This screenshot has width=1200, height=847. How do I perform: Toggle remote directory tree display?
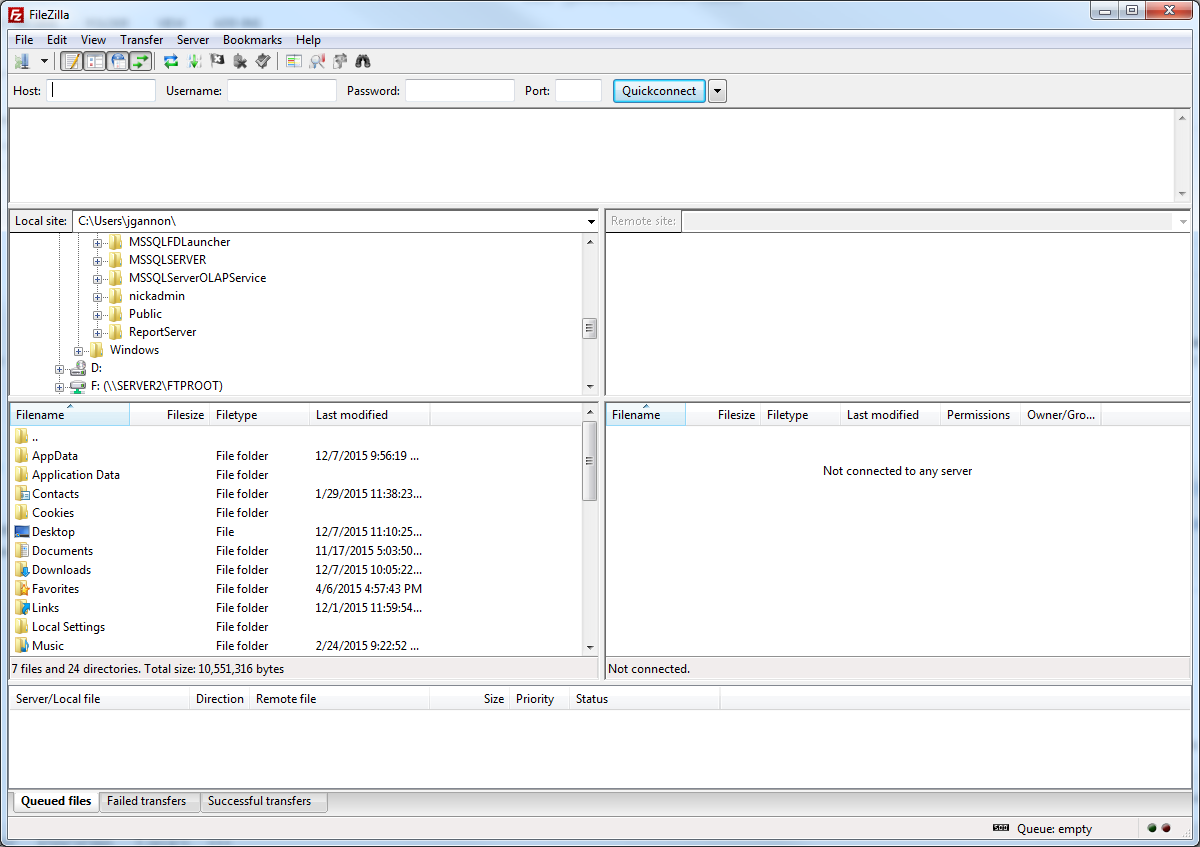pos(118,61)
